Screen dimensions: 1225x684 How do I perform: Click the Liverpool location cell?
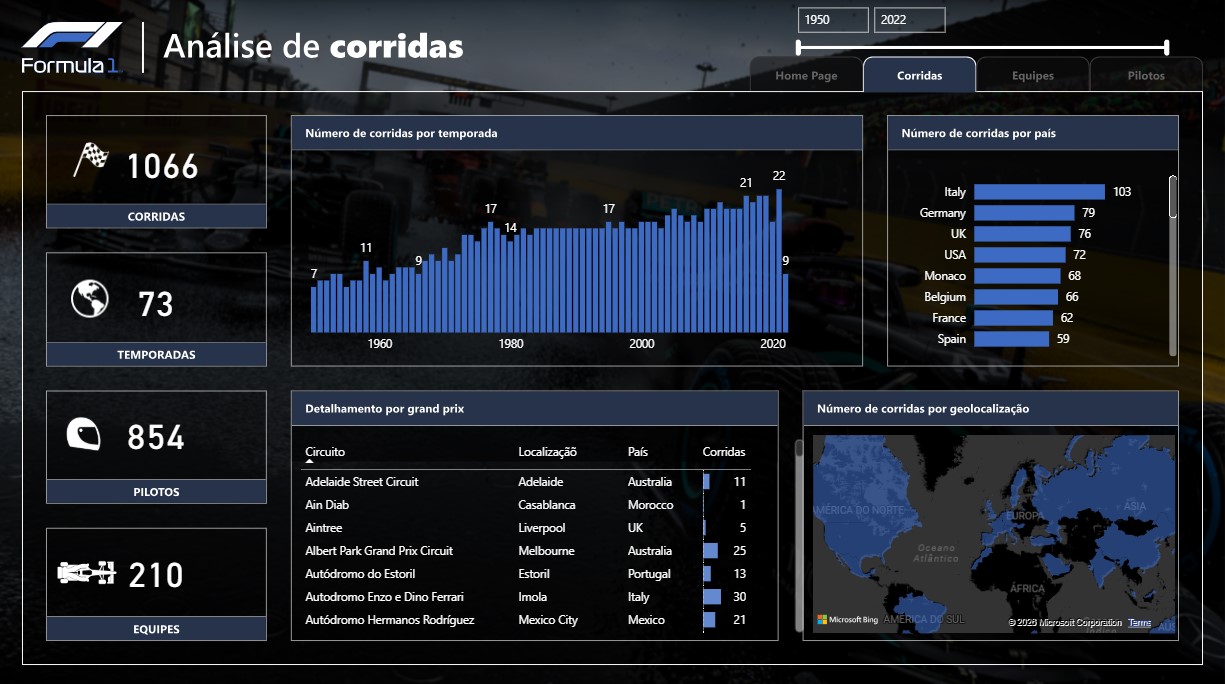click(x=542, y=528)
